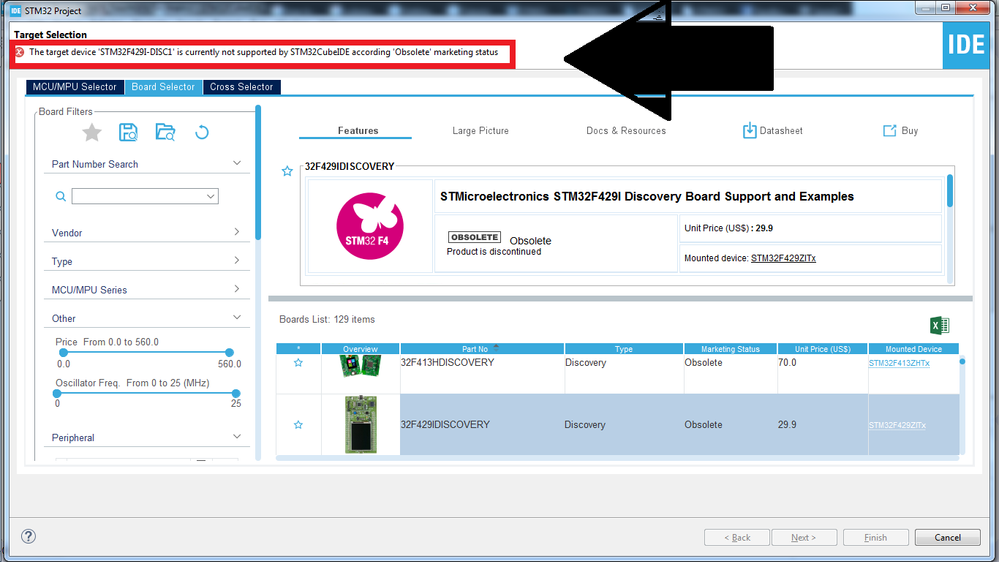Show favorite boards via star filter icon

point(92,133)
